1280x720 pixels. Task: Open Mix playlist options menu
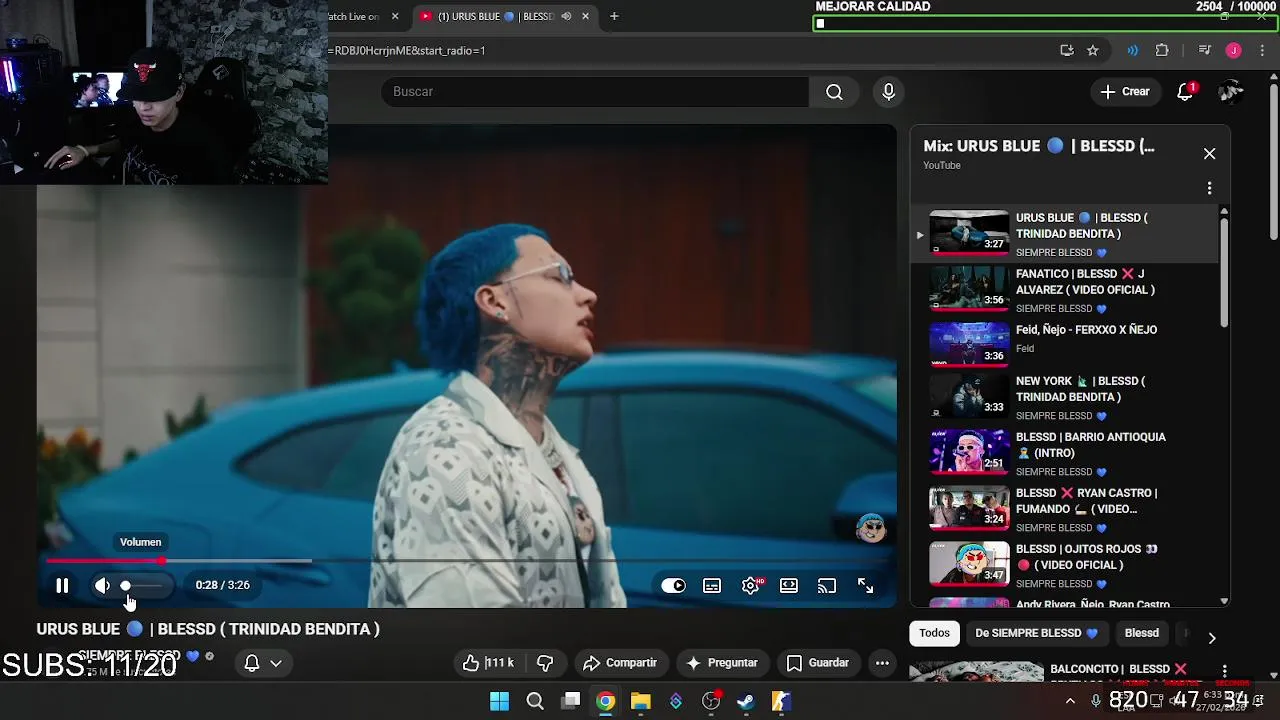click(x=1209, y=188)
